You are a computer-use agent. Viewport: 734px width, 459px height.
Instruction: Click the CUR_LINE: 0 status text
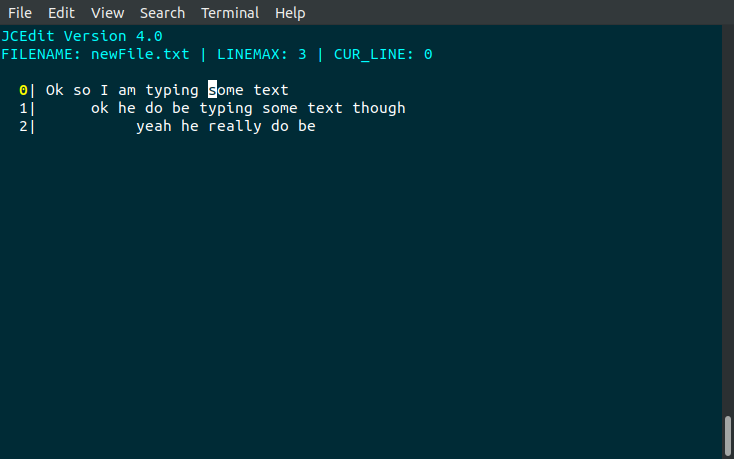coord(383,54)
